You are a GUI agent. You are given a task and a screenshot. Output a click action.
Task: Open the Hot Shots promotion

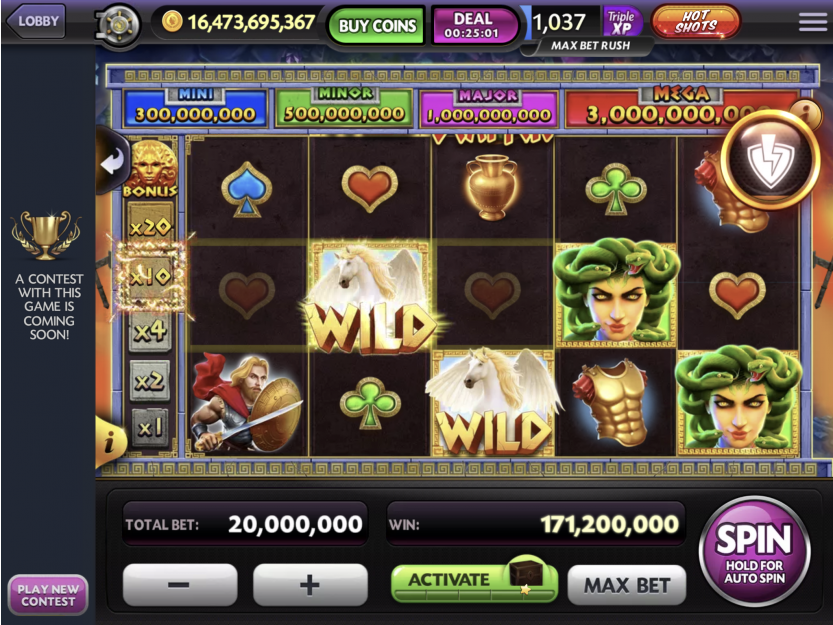click(695, 22)
